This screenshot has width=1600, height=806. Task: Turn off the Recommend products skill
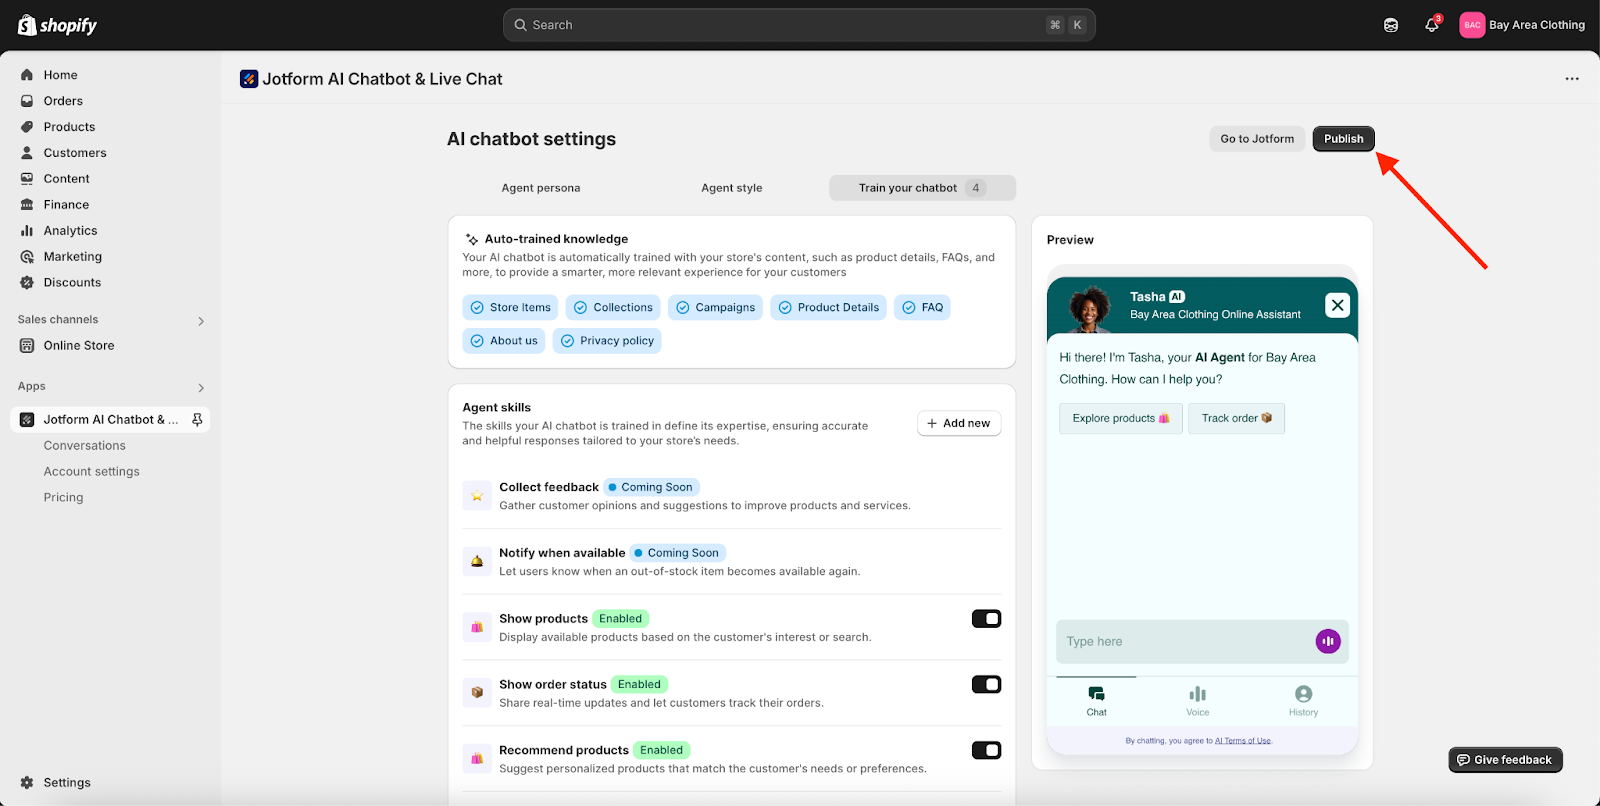(986, 751)
